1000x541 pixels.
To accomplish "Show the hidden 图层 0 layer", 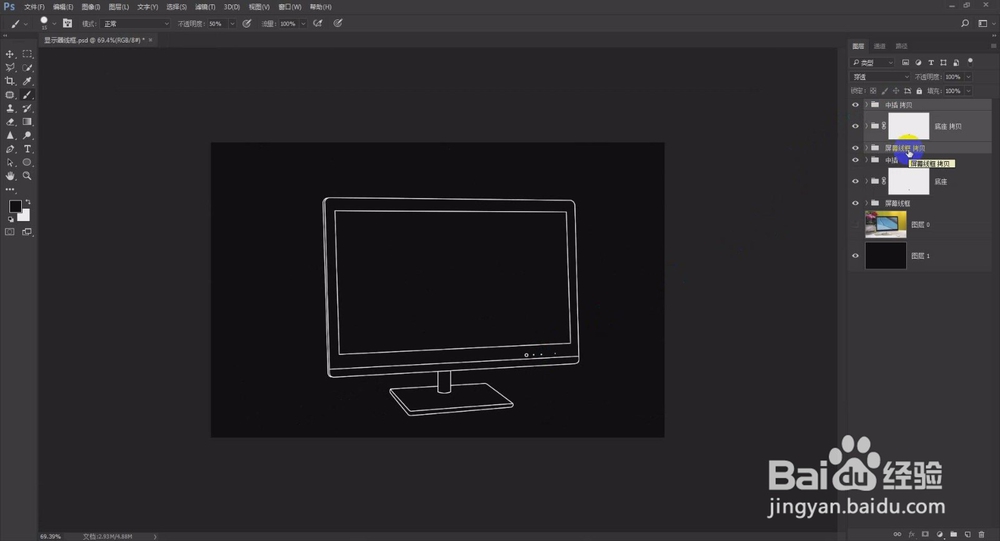I will pos(855,225).
